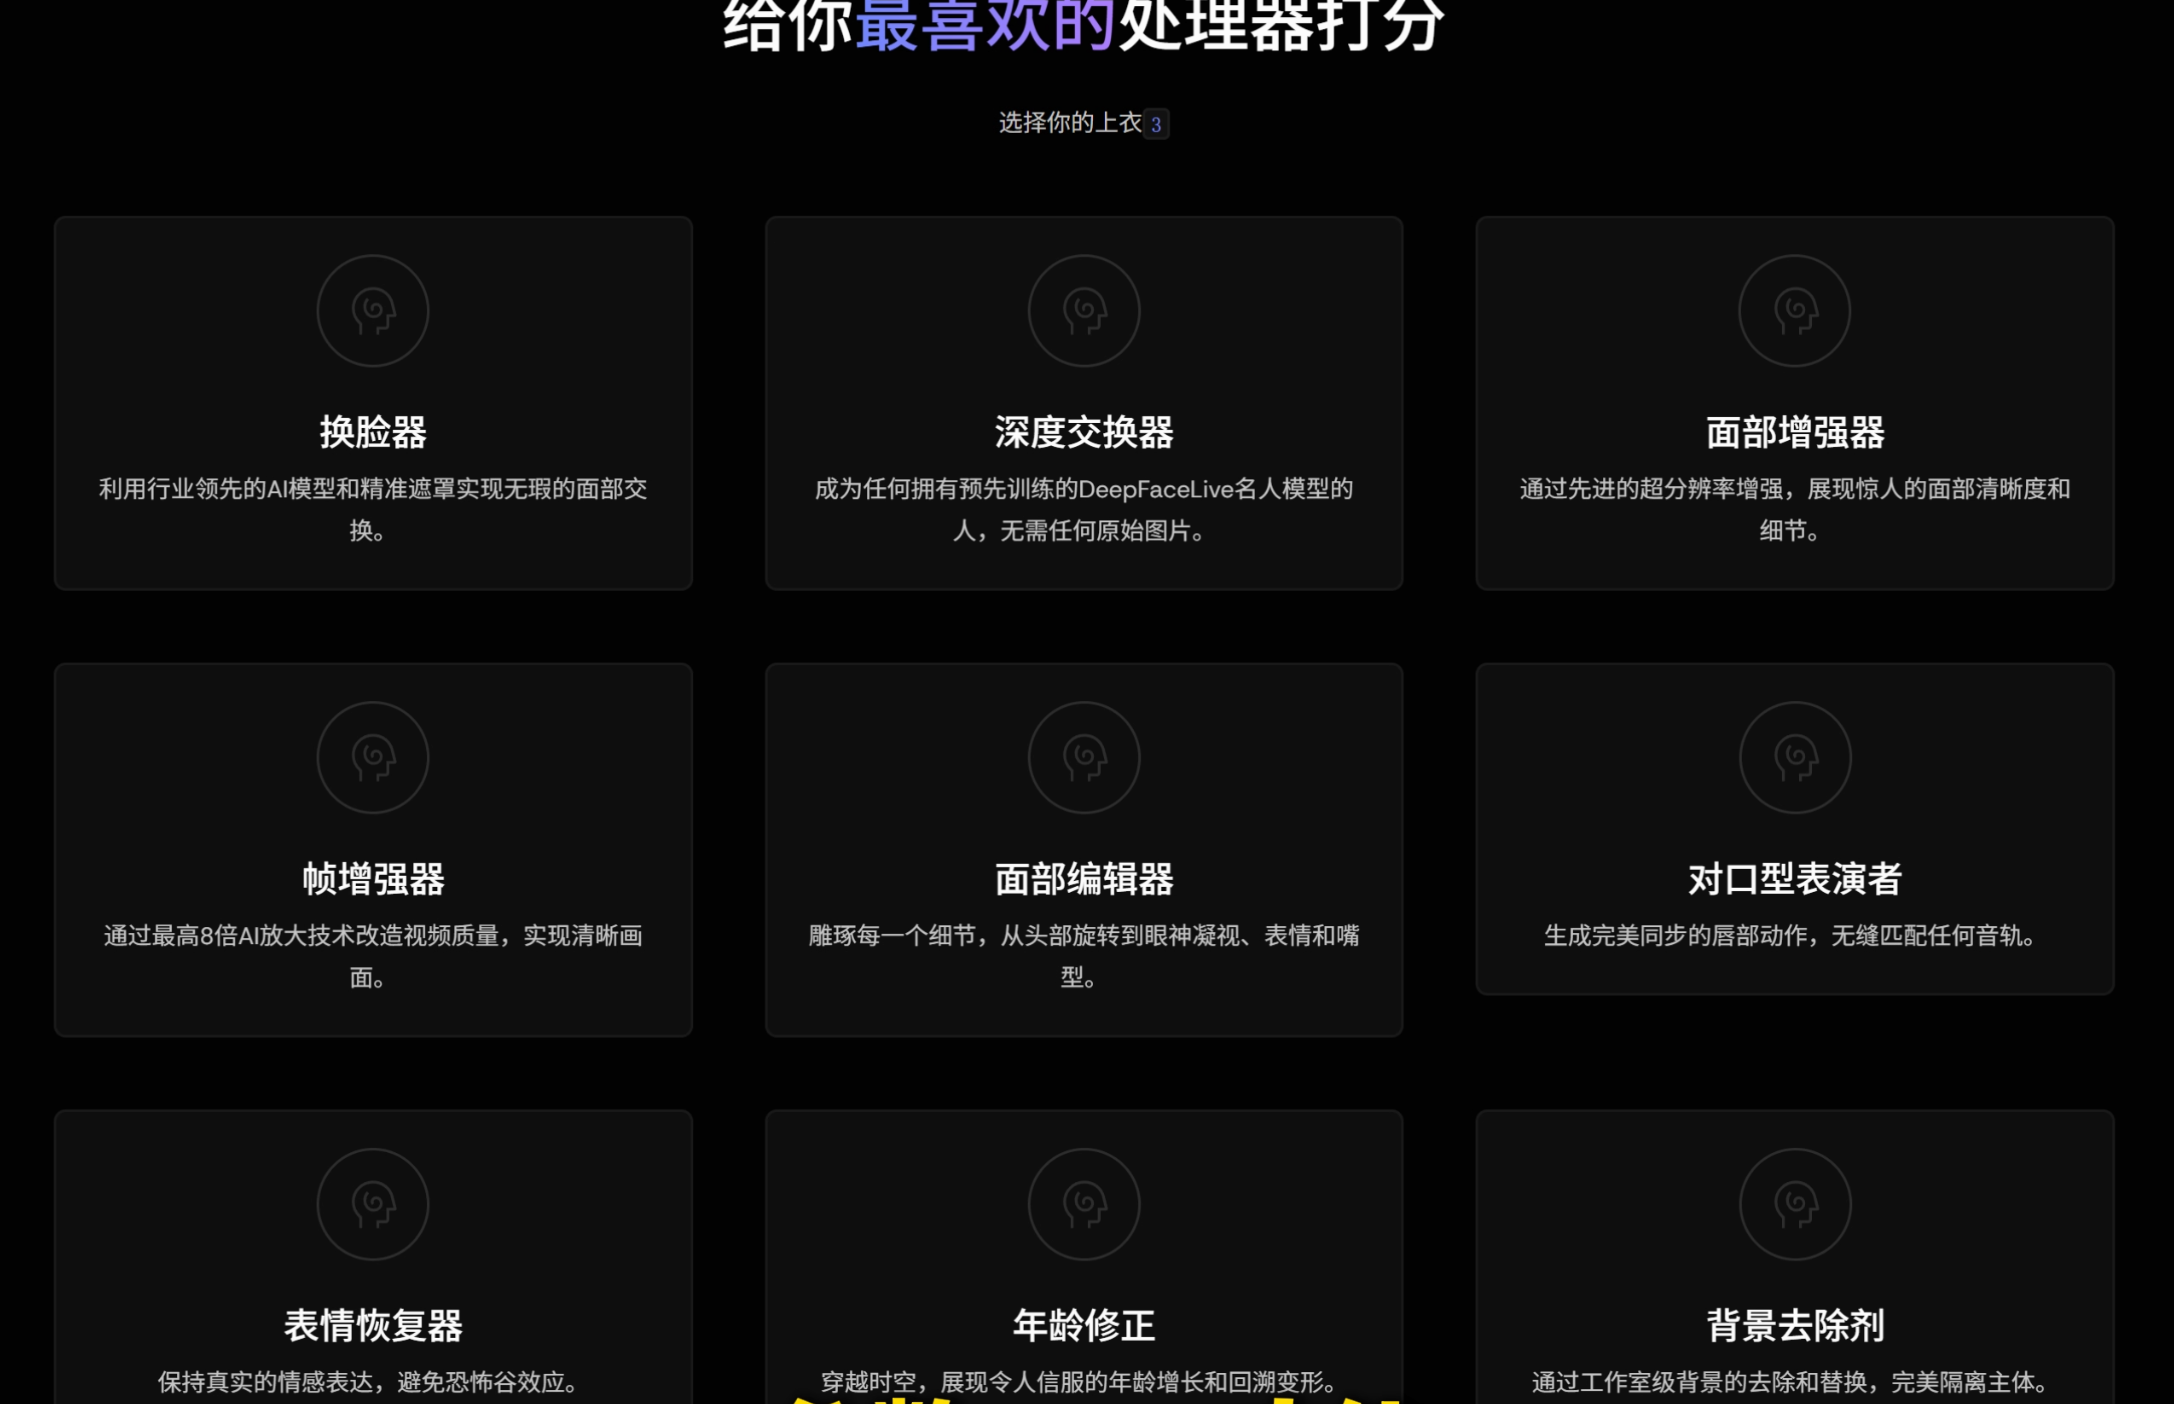The width and height of the screenshot is (2174, 1404).
Task: Click the head icon above 深度交换器
Action: pos(1084,311)
